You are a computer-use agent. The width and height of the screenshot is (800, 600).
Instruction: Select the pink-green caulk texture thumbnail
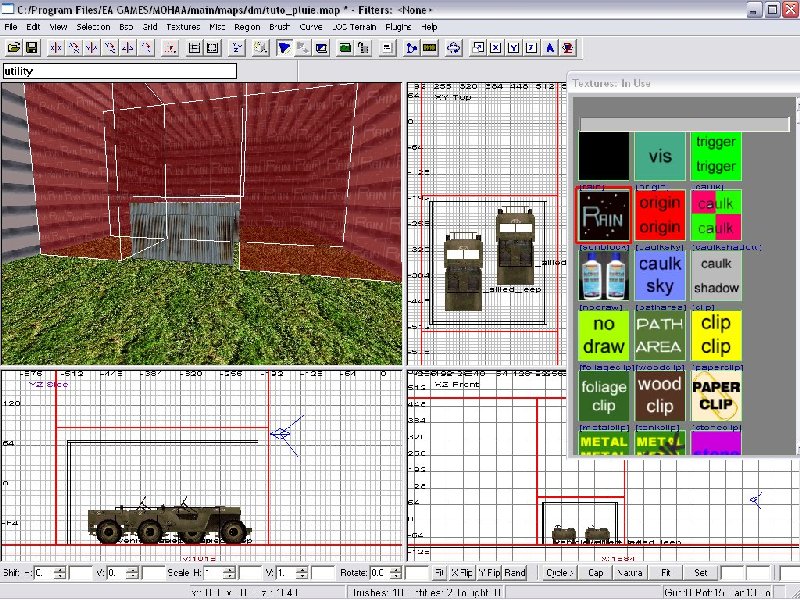point(716,215)
